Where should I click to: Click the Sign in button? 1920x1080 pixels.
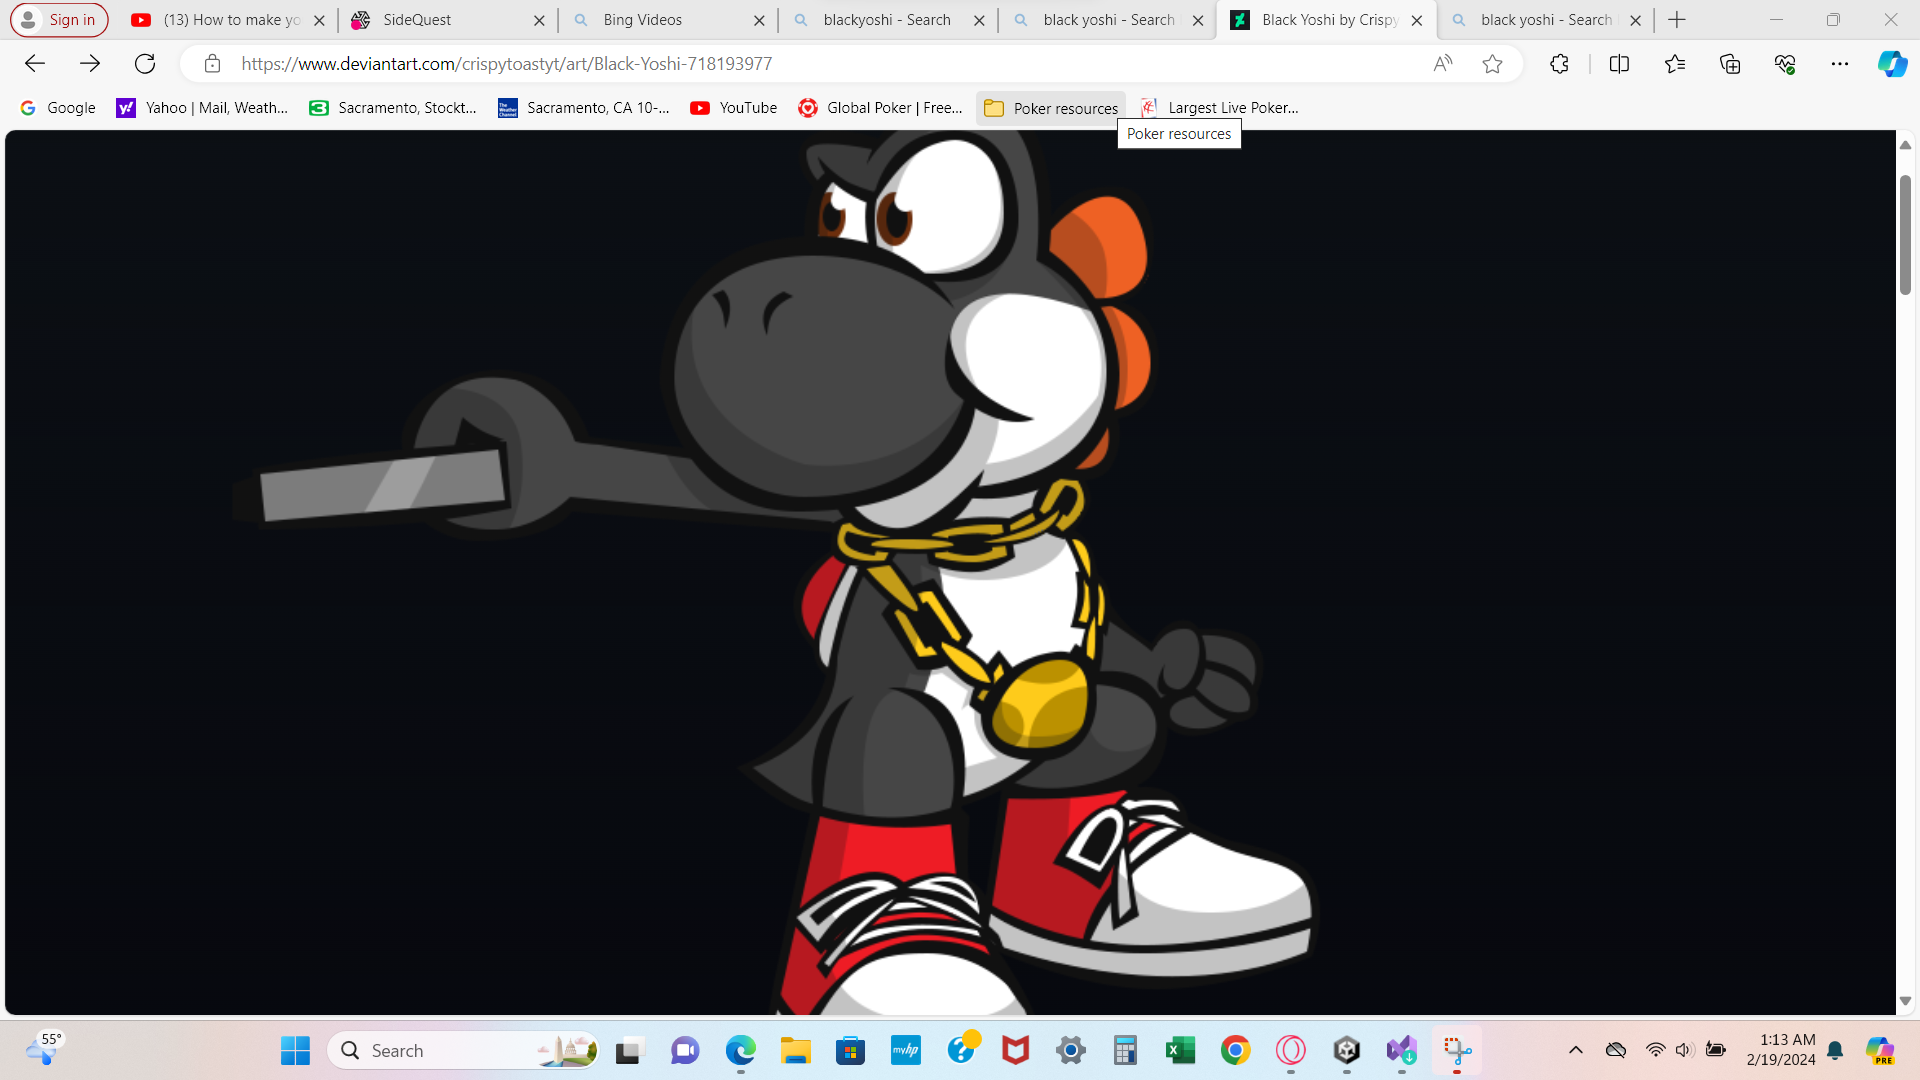click(58, 19)
